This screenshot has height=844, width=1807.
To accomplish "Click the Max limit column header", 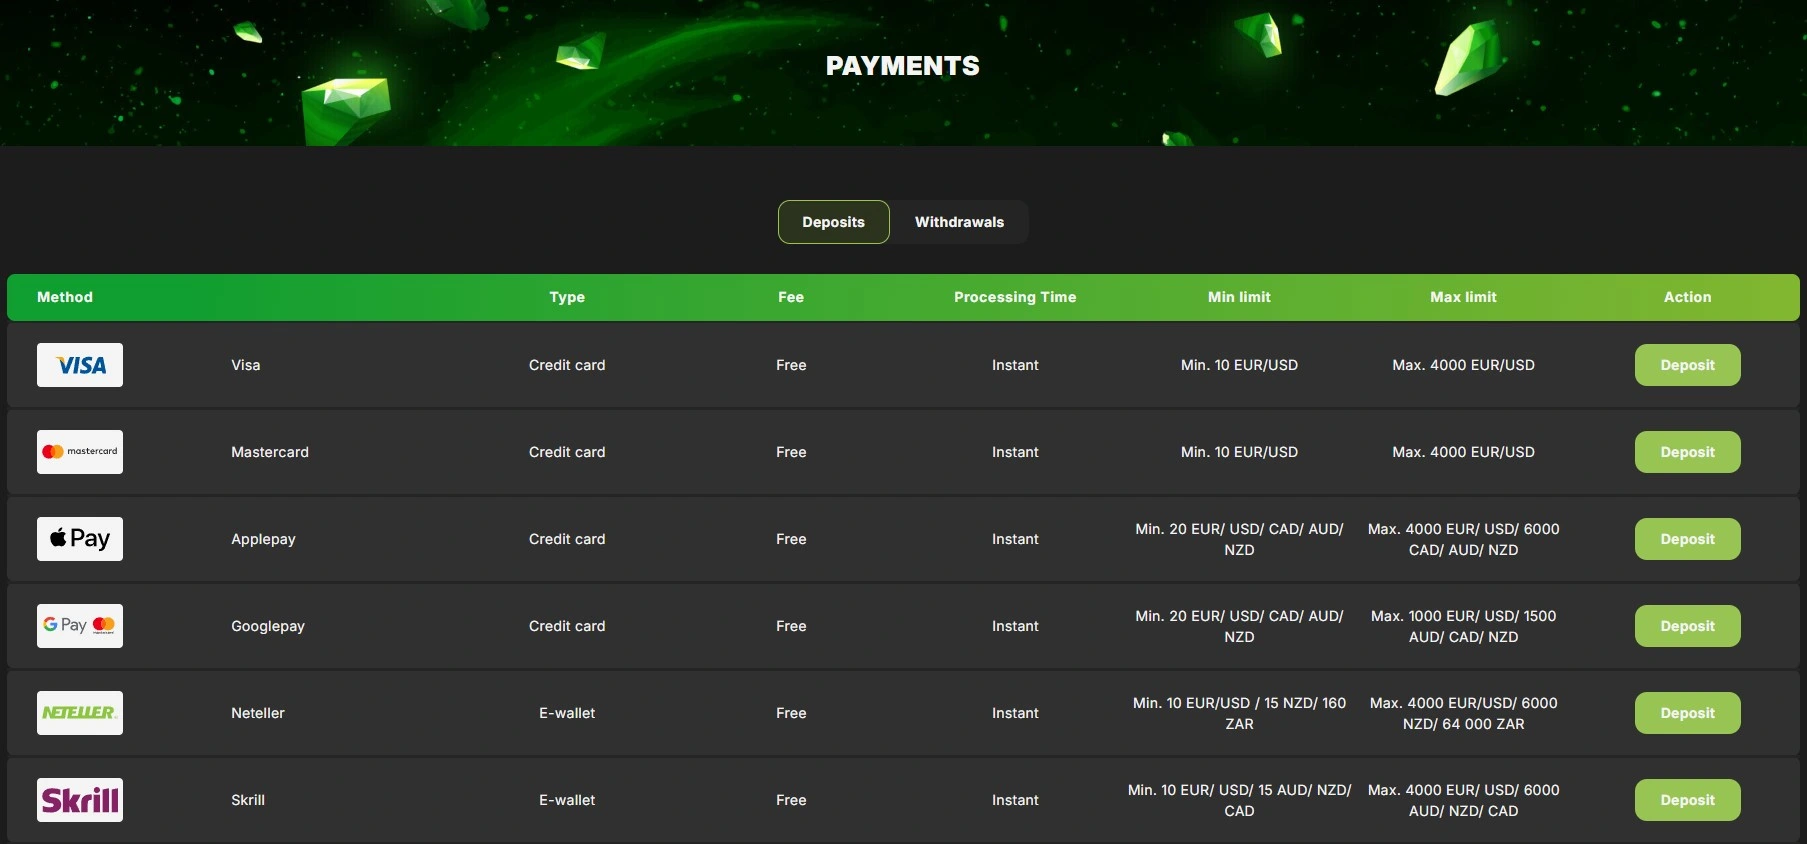I will pyautogui.click(x=1463, y=297).
